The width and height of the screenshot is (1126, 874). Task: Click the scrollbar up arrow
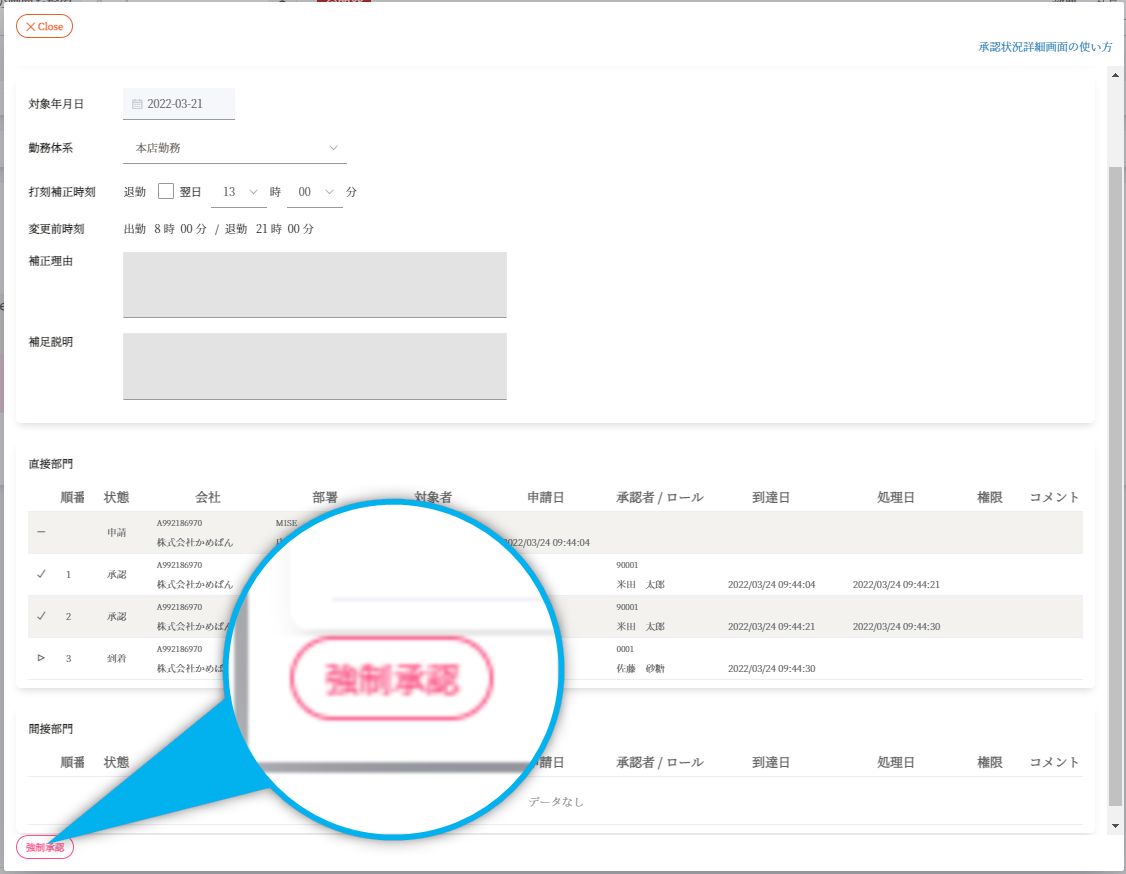coord(1116,75)
